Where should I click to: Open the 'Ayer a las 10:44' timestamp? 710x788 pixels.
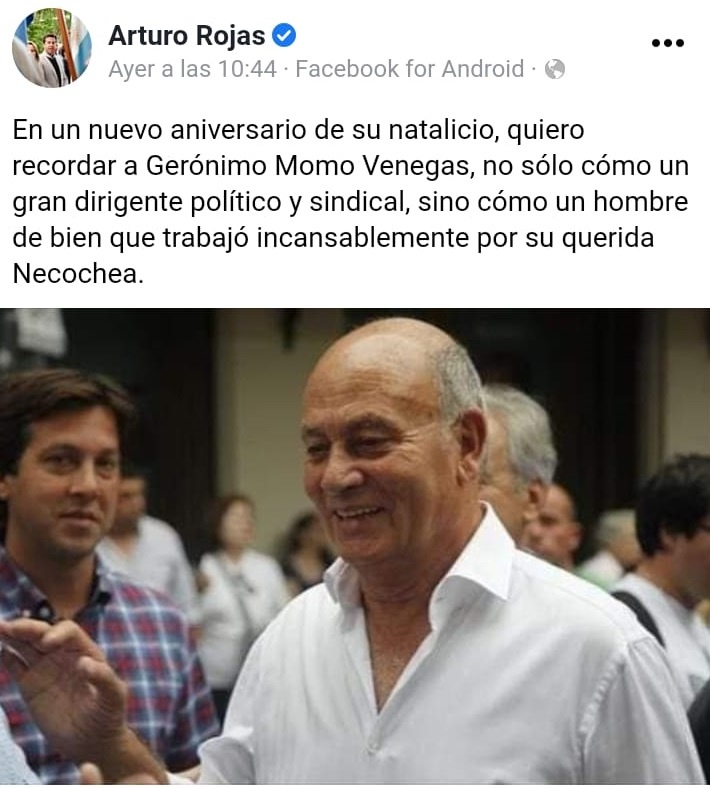(192, 69)
